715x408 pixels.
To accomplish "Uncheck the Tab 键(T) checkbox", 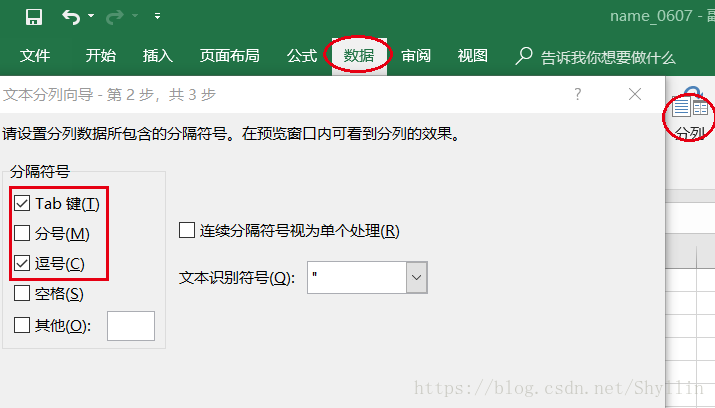I will [22, 203].
